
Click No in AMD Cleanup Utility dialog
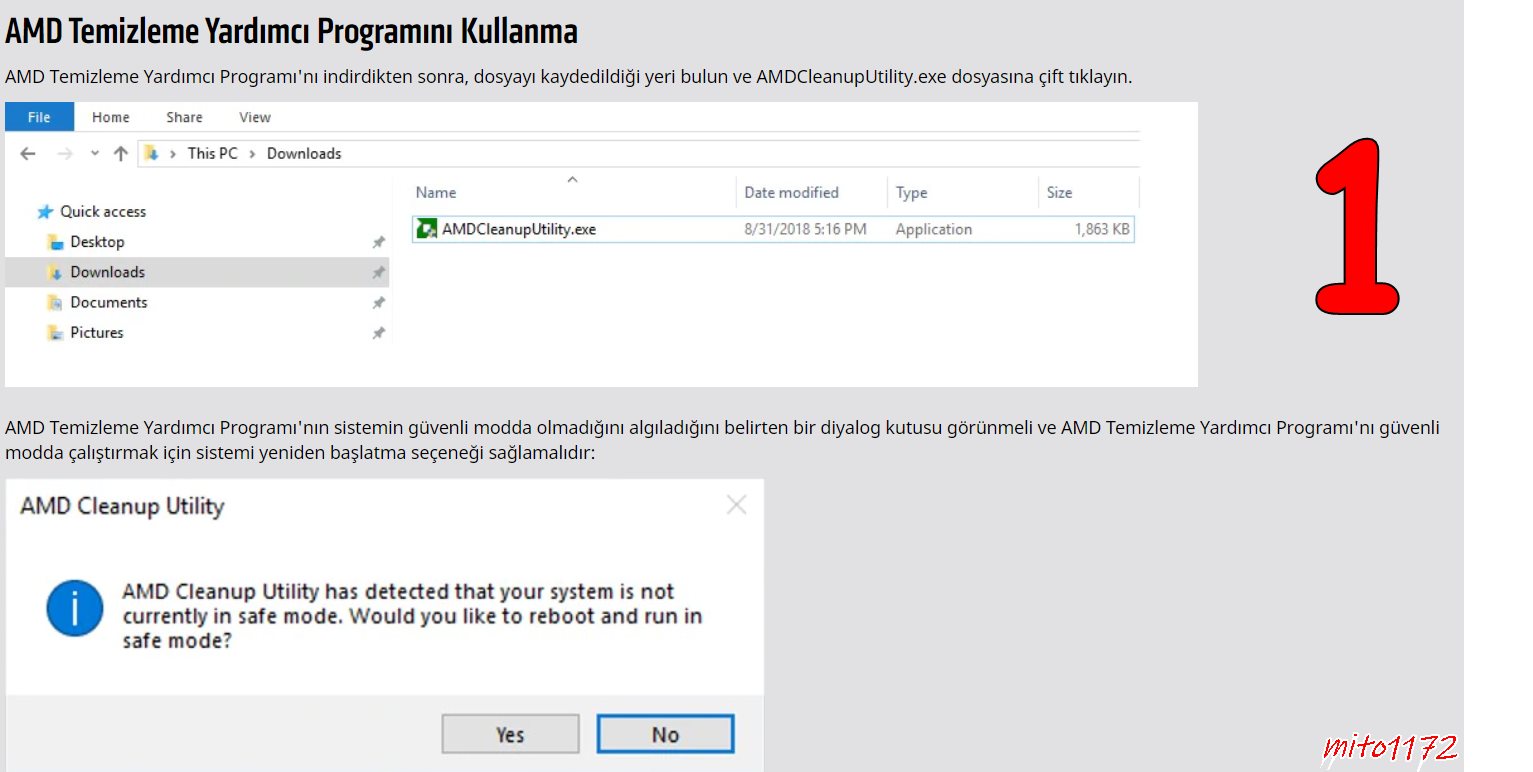click(x=665, y=734)
